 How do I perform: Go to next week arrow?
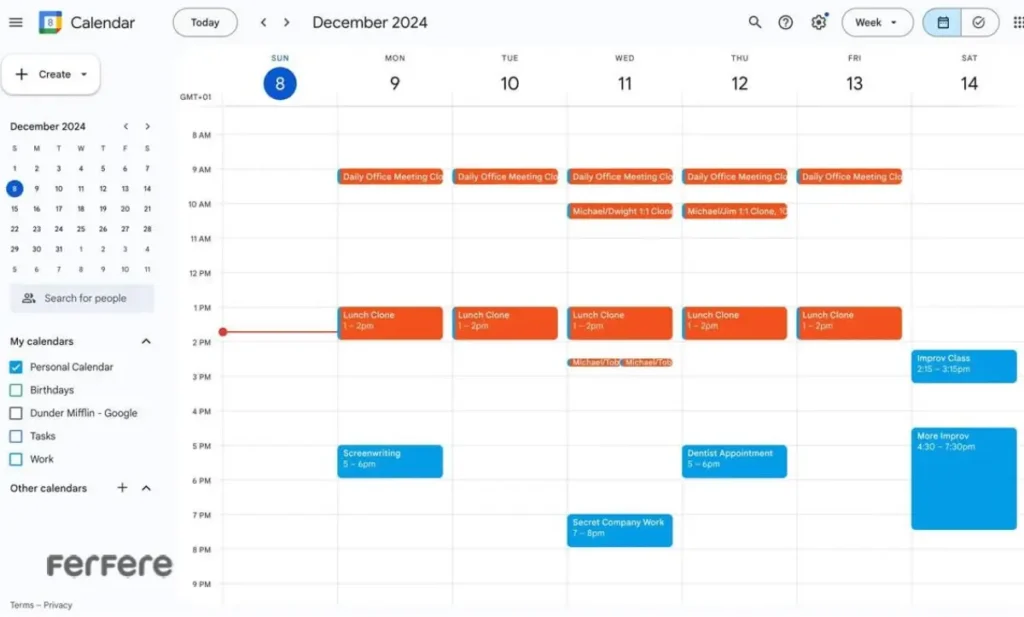tap(287, 22)
